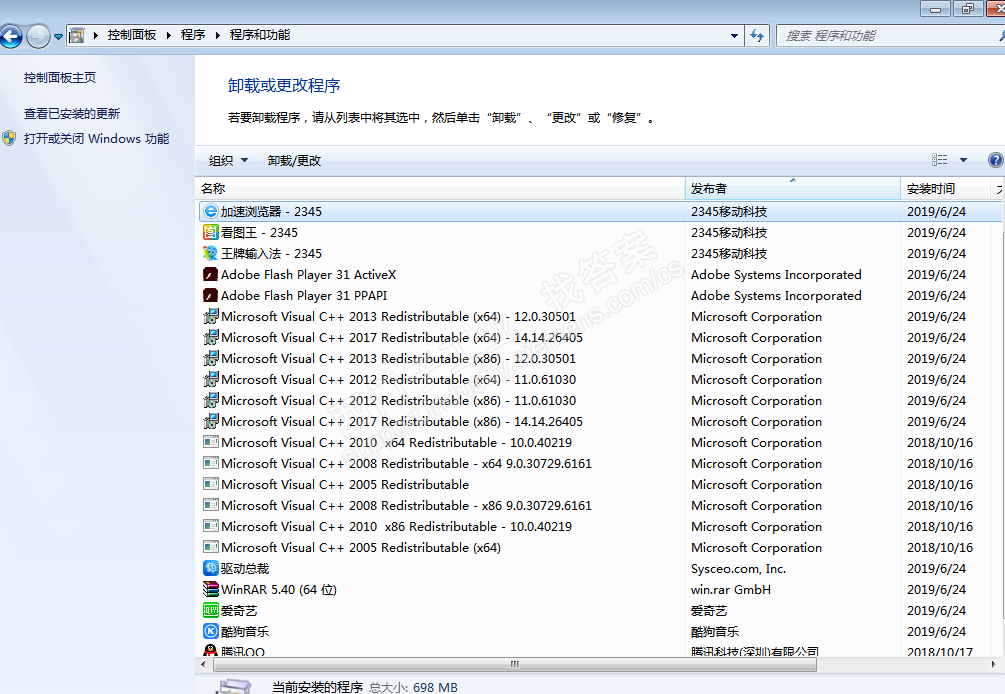This screenshot has height=694, width=1005.
Task: Click the search 程序和功能 input field
Action: (x=888, y=36)
